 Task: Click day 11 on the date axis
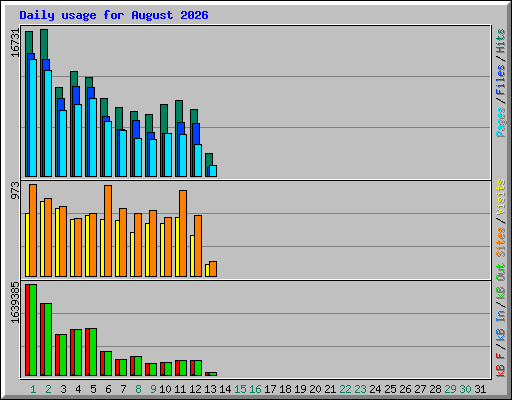[x=180, y=389]
